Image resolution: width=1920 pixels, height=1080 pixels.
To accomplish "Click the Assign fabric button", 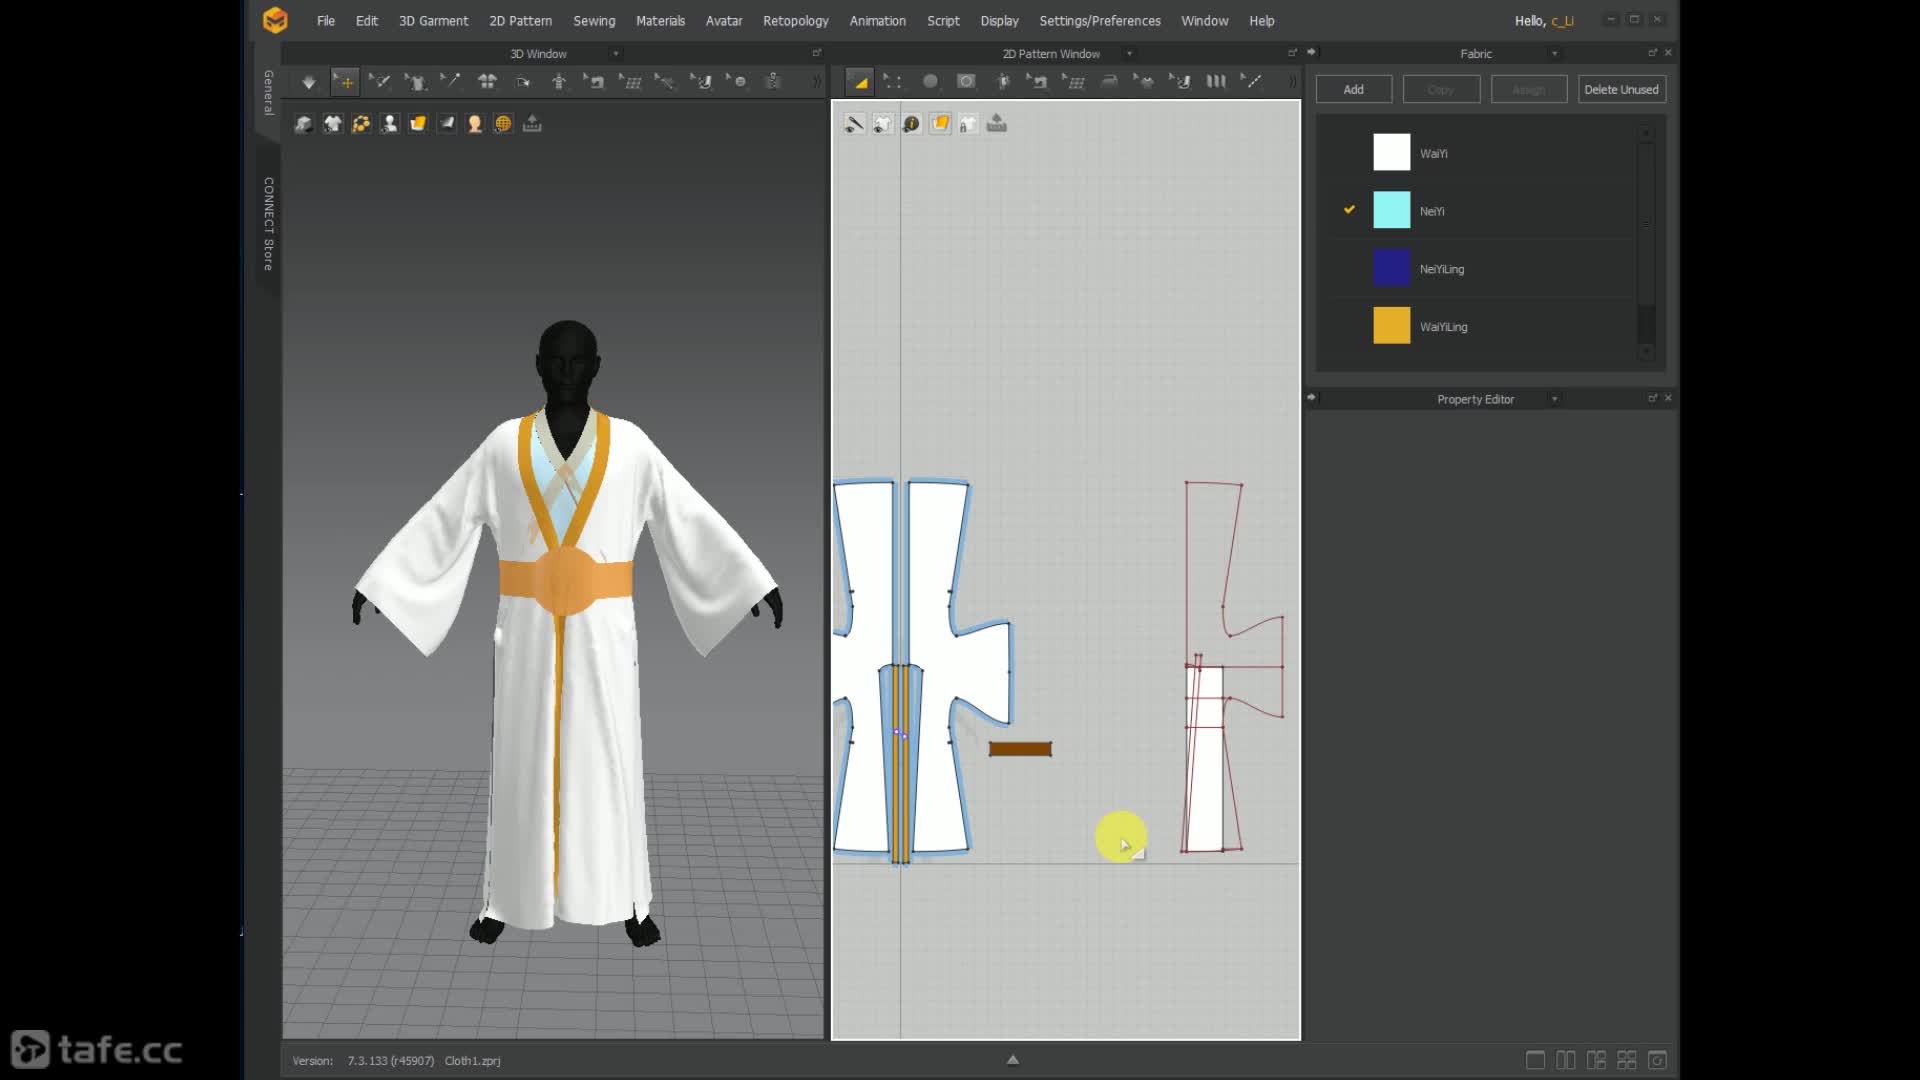I will click(x=1528, y=90).
